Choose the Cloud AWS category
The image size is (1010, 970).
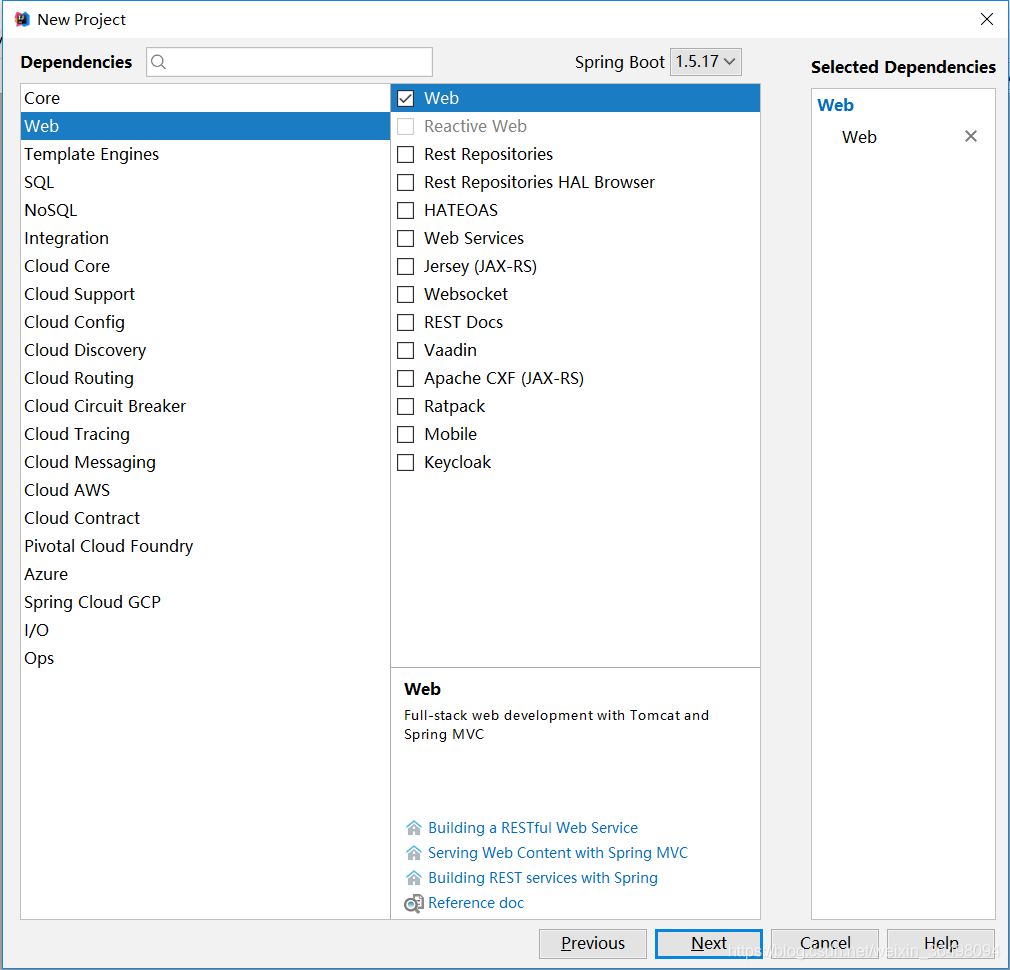[205, 490]
